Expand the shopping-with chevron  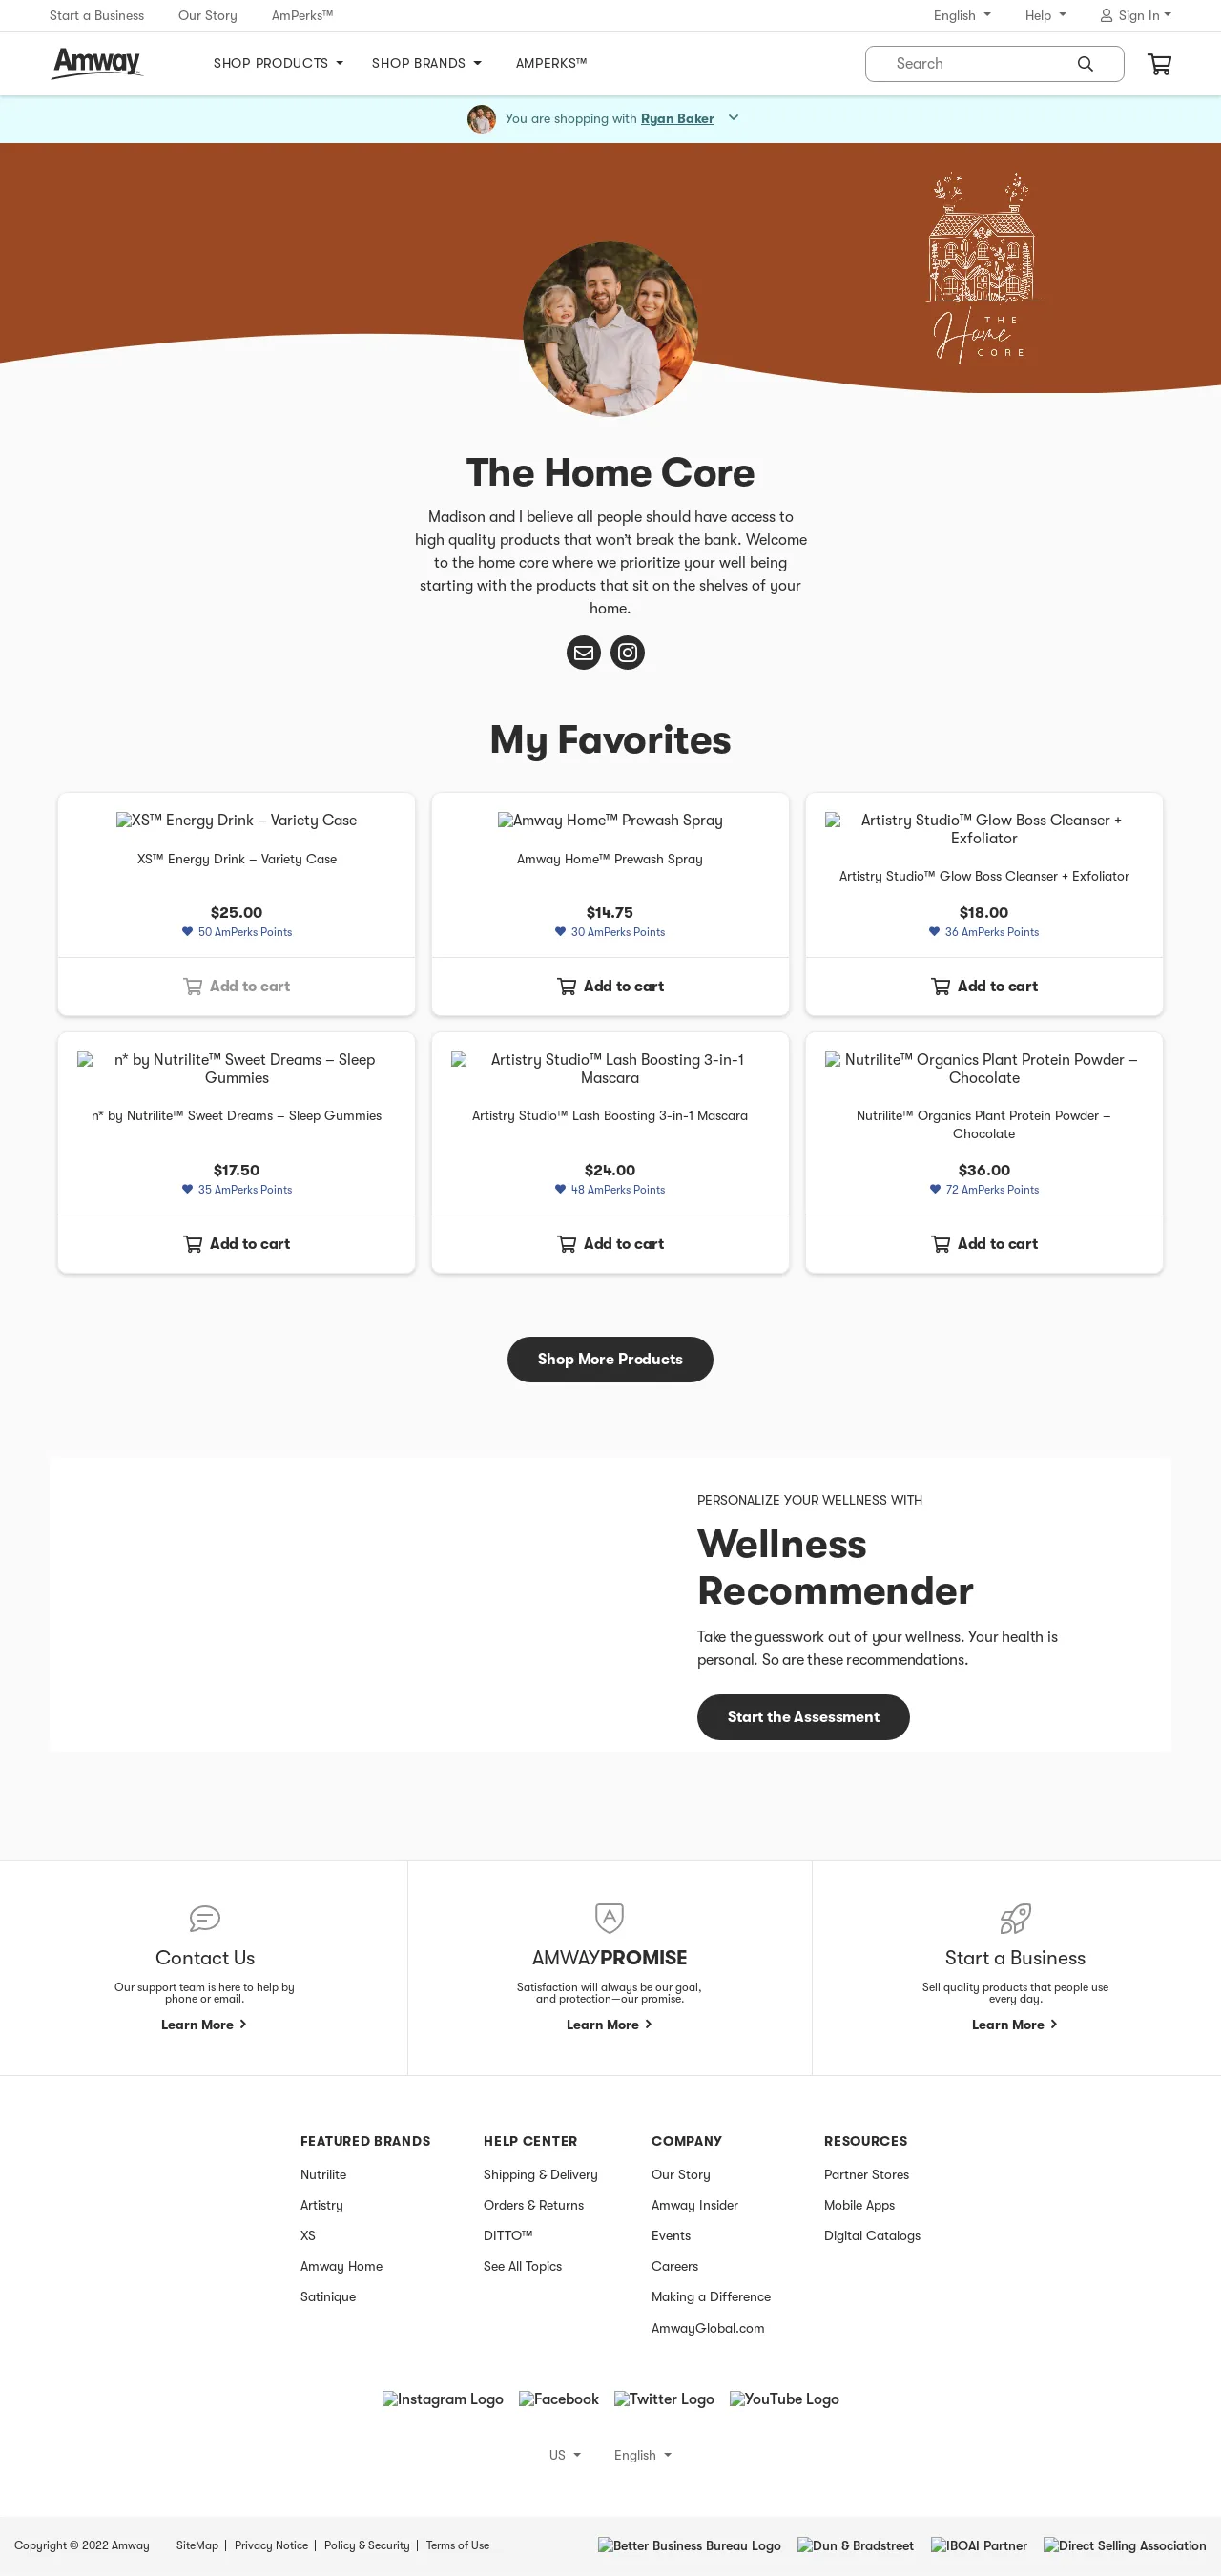tap(733, 118)
